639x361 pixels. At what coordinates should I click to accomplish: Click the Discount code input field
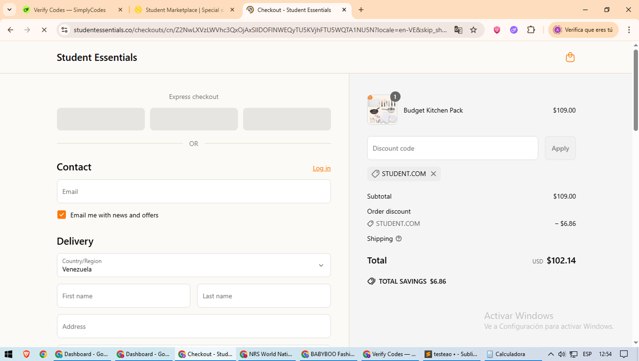tap(452, 148)
